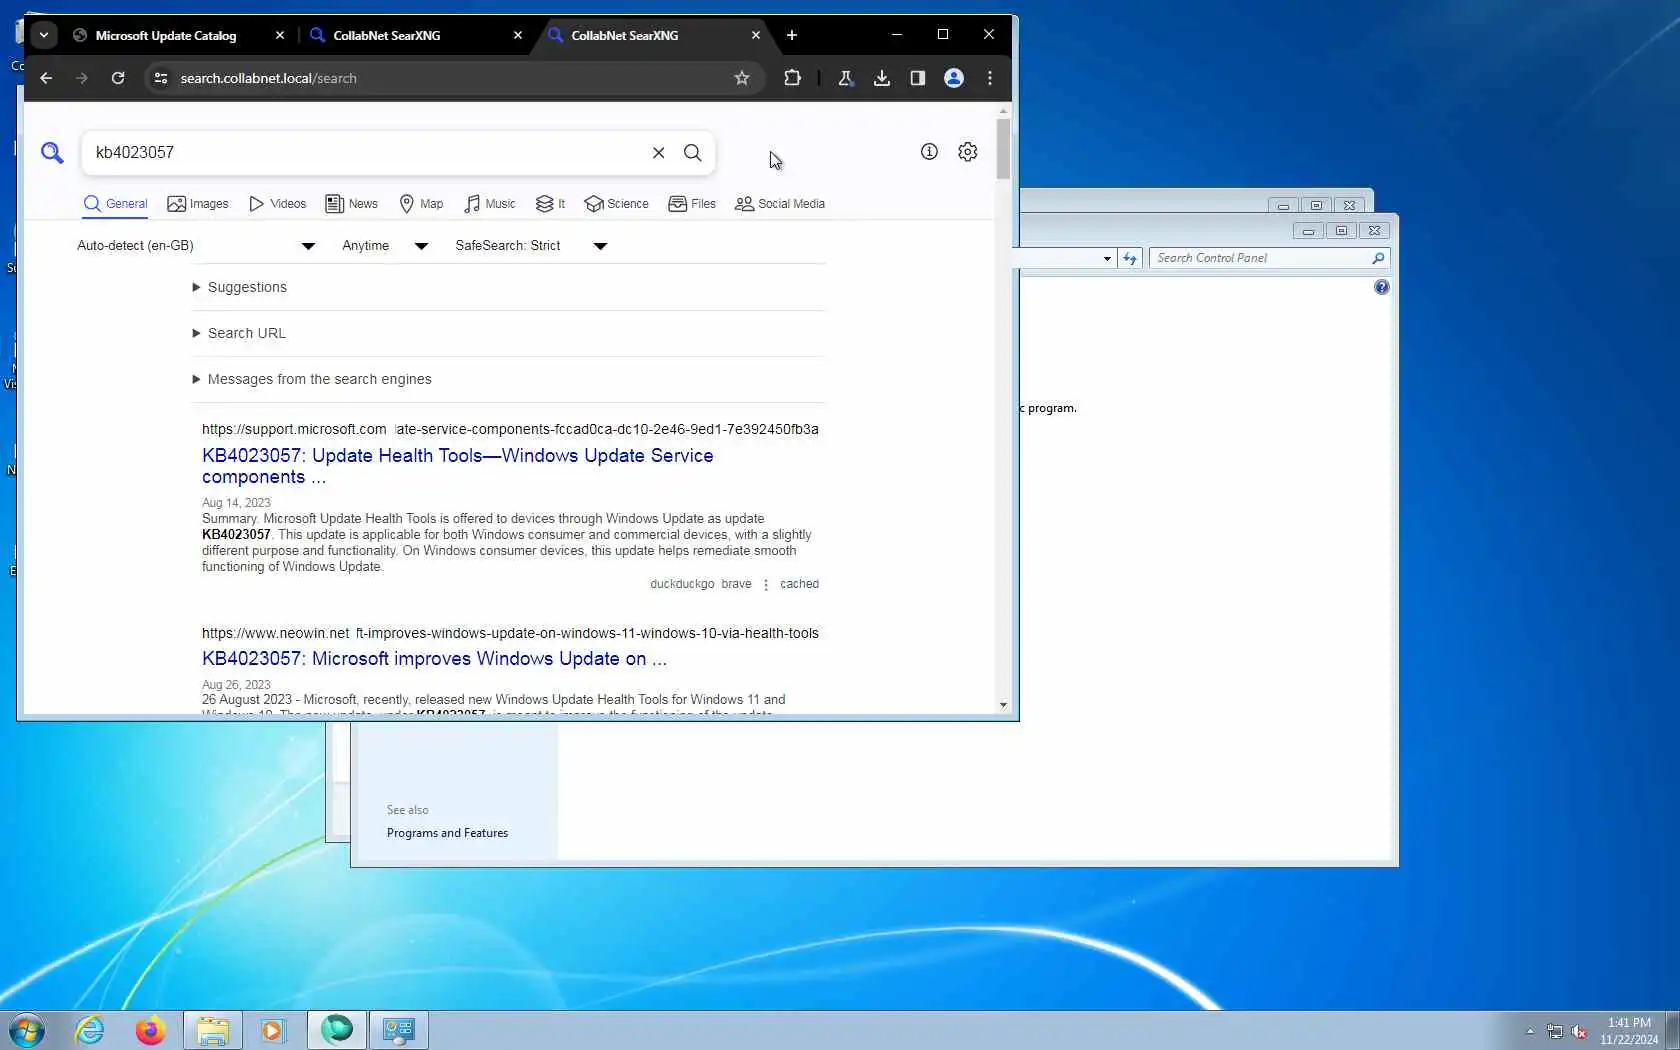Viewport: 1680px width, 1050px height.
Task: Open the browser Extensions puzzle icon
Action: click(792, 78)
